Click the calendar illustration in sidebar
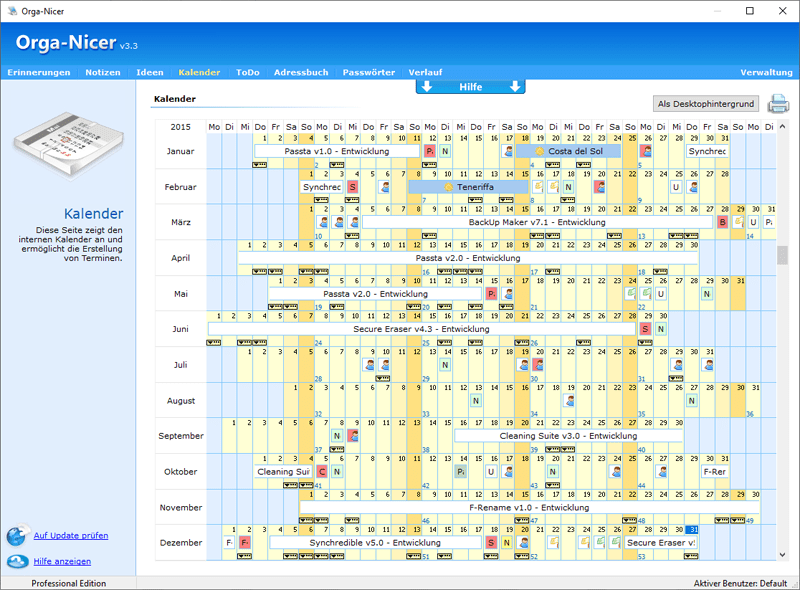Image resolution: width=800 pixels, height=590 pixels. point(69,145)
